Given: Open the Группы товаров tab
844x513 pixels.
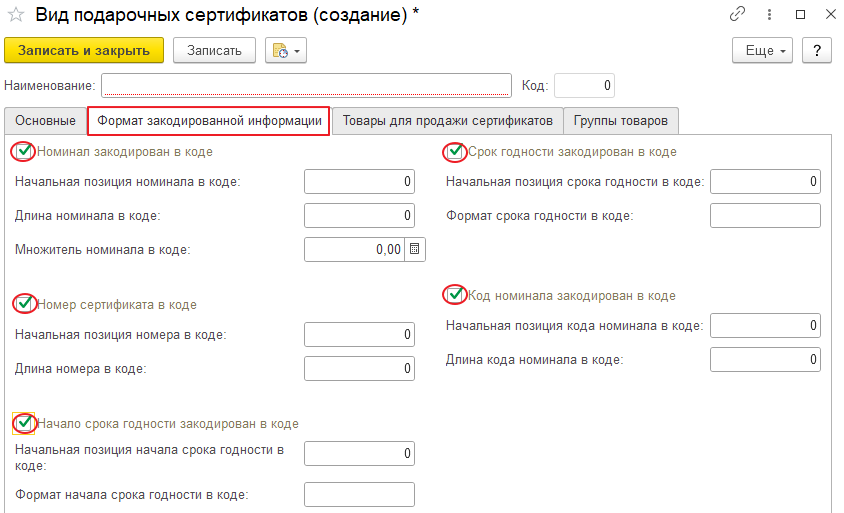Looking at the screenshot, I should click(621, 121).
